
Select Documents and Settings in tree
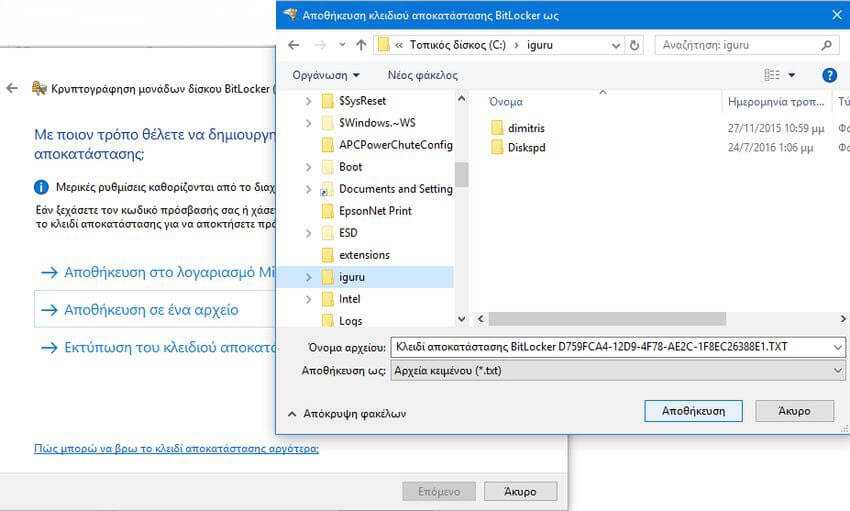pyautogui.click(x=387, y=189)
